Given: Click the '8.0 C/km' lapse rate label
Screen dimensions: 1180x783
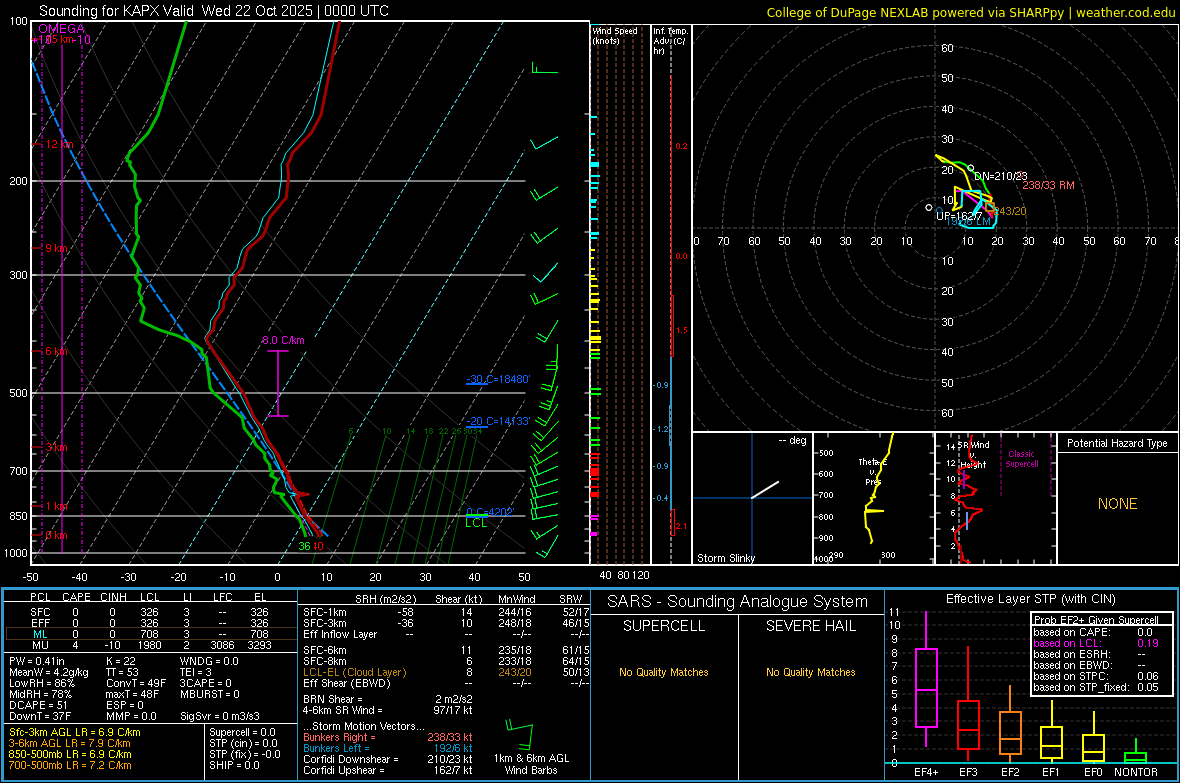Looking at the screenshot, I should pos(283,340).
